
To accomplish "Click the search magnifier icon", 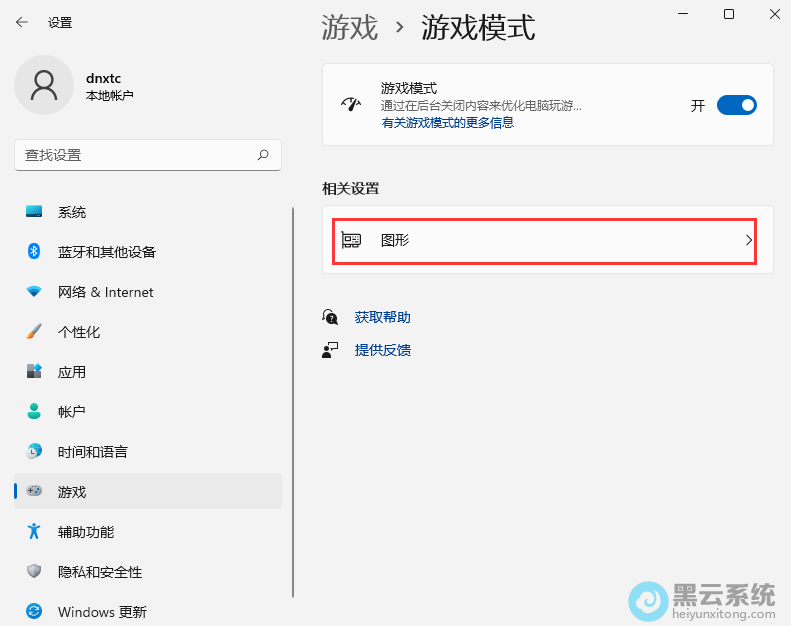I will (263, 155).
